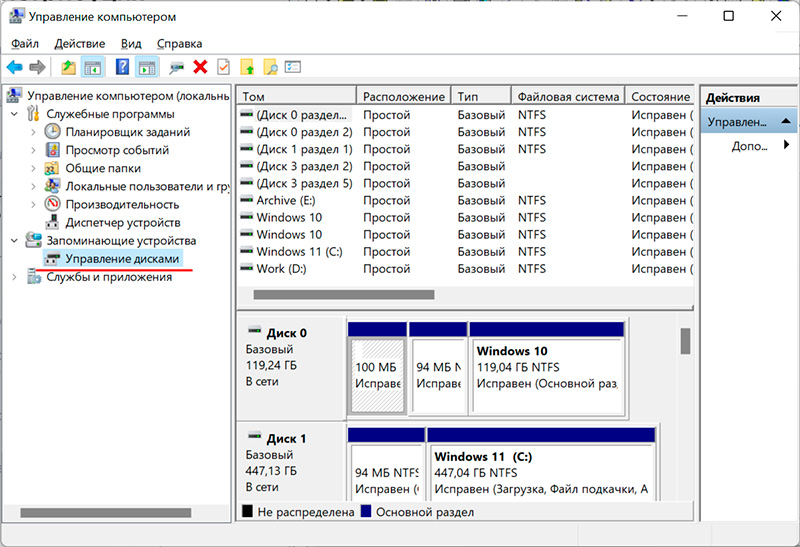Open Просмотр событий in the tree
Viewport: 800px width, 547px height.
click(x=116, y=150)
